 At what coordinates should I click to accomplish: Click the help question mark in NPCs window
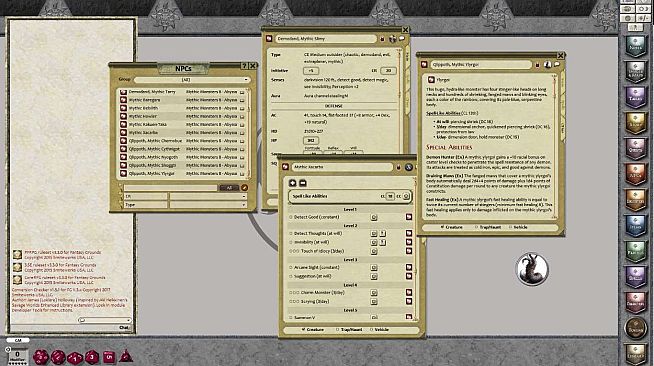pos(244,66)
